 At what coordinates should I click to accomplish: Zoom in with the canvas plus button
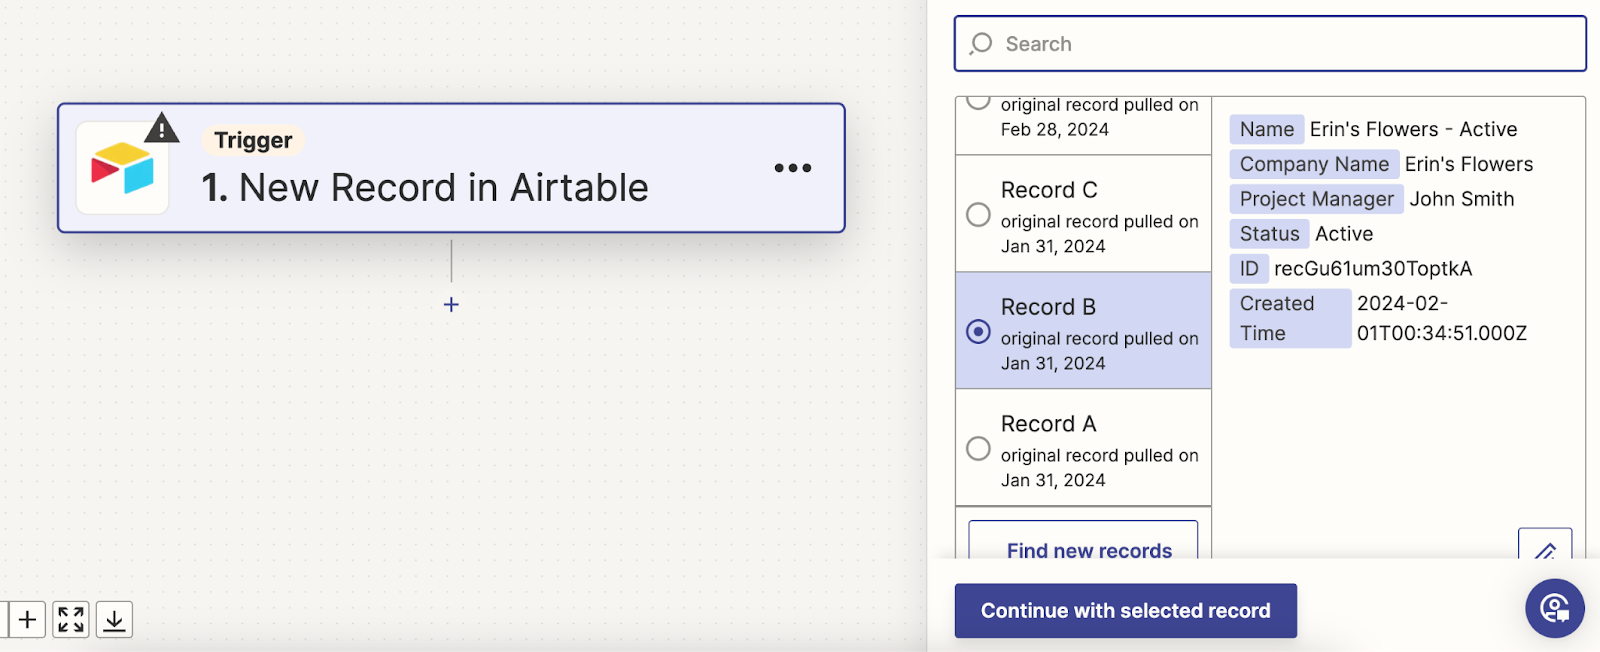tap(27, 620)
